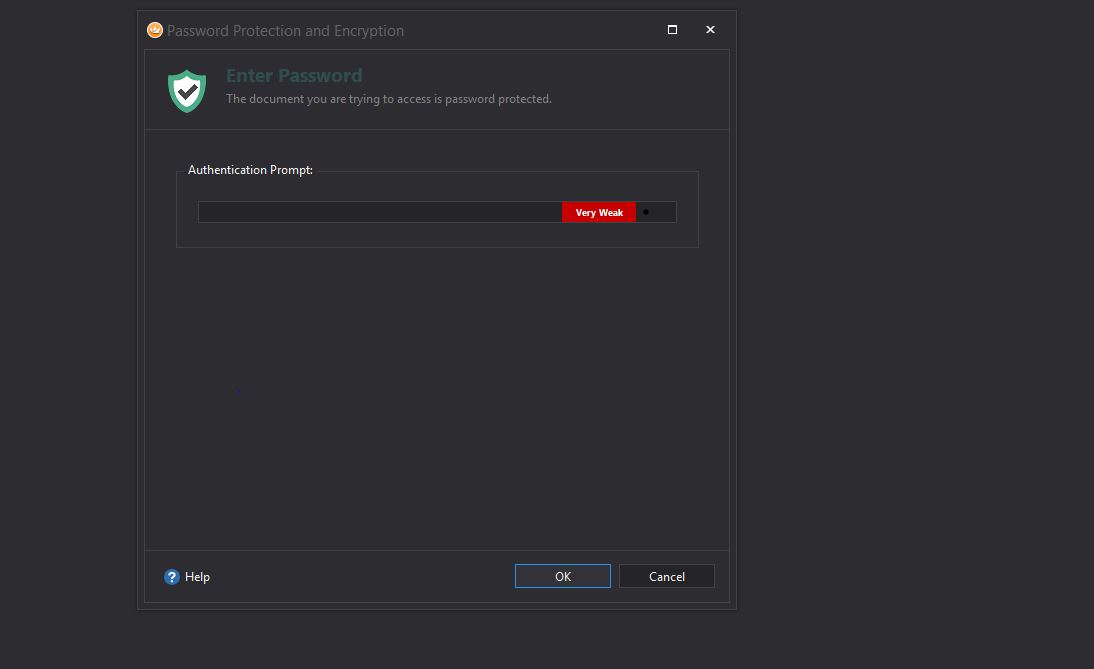Image resolution: width=1094 pixels, height=669 pixels.
Task: Close the Password Protection and Encryption dialog
Action: coord(710,30)
